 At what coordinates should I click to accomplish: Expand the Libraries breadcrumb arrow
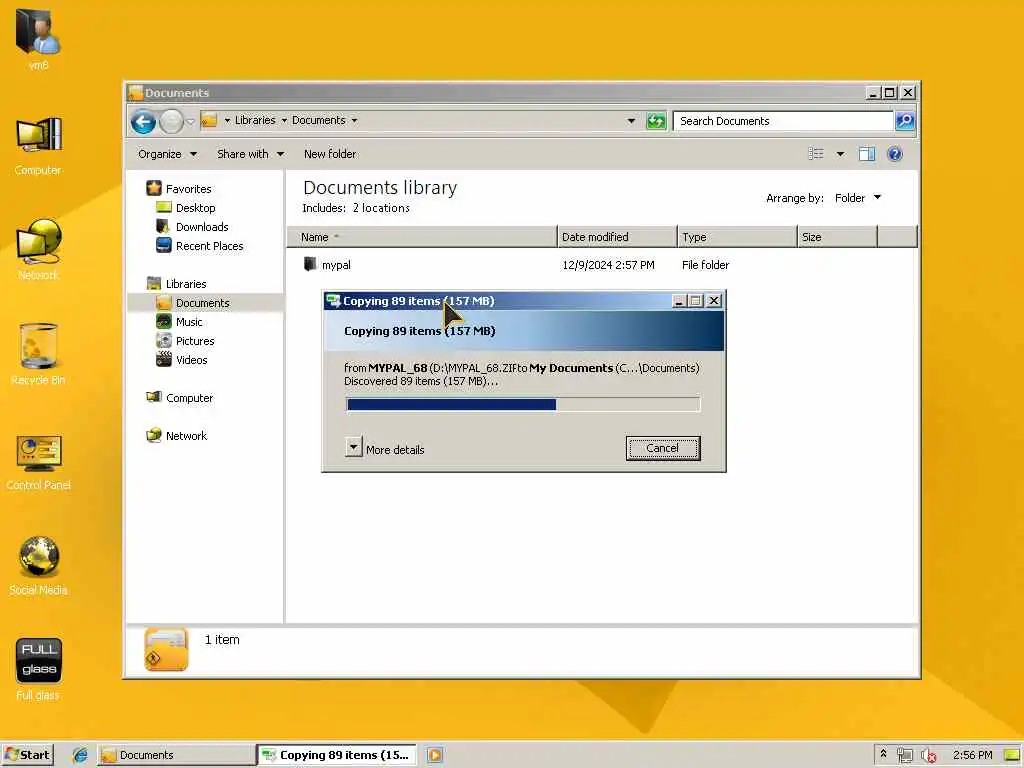pyautogui.click(x=284, y=120)
